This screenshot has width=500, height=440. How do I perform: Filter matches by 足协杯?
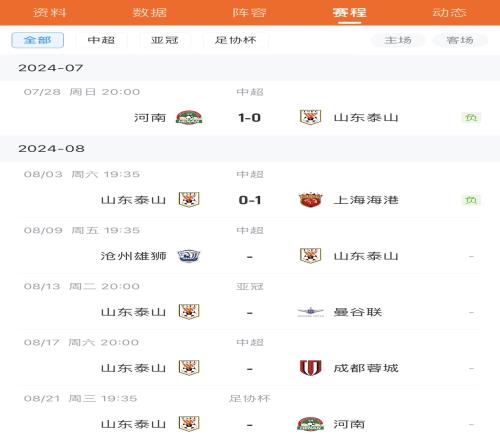236,40
